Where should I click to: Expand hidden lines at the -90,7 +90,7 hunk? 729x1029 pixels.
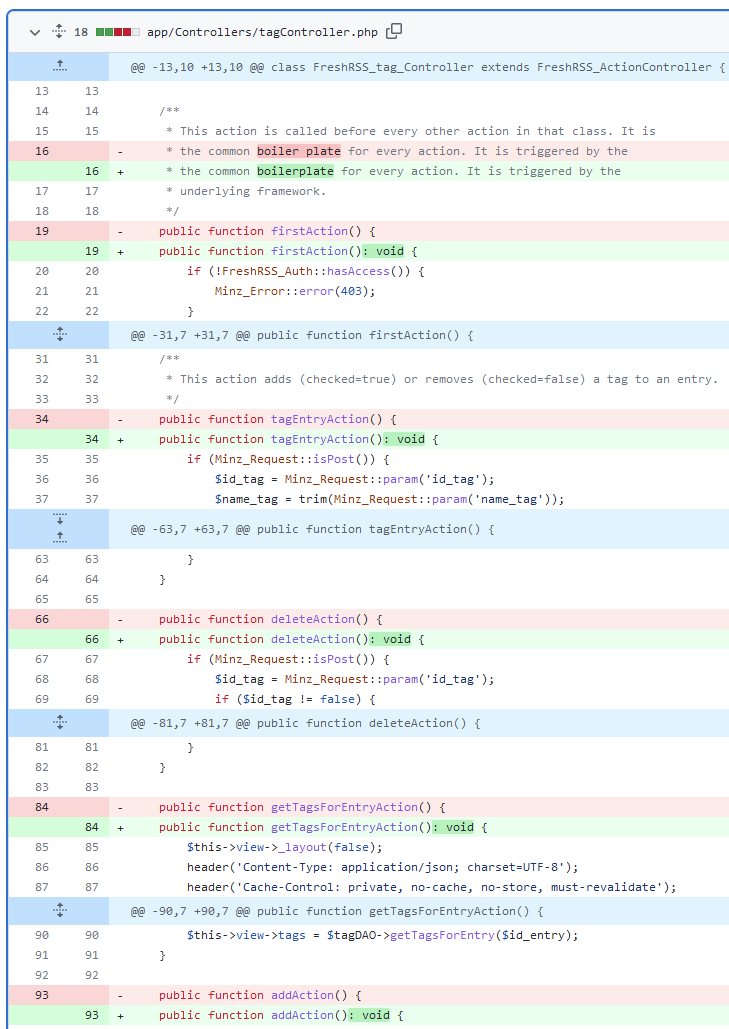click(60, 910)
